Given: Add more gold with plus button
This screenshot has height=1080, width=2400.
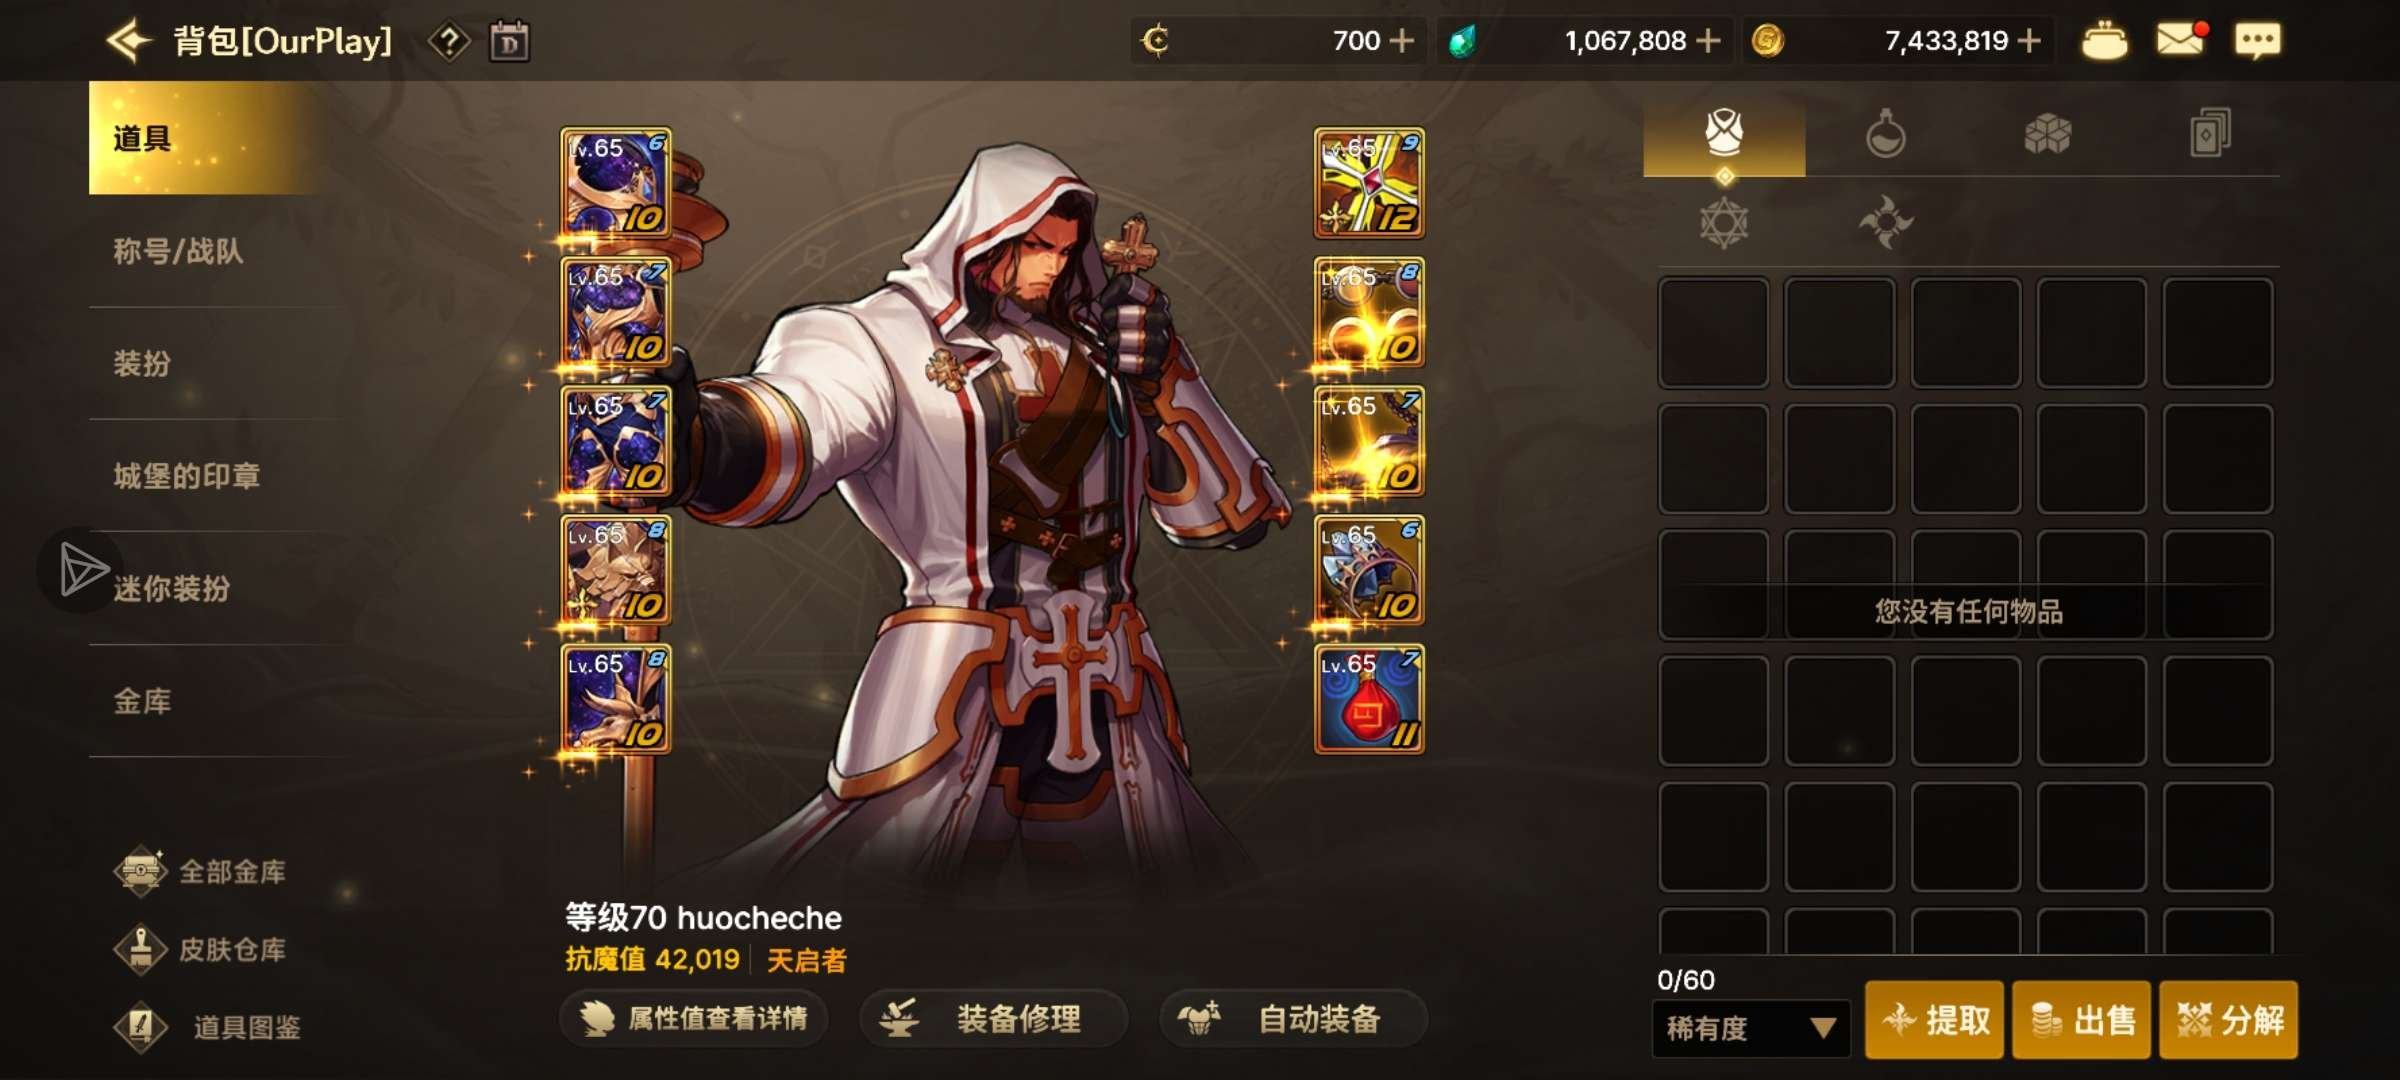Looking at the screenshot, I should click(x=2030, y=41).
